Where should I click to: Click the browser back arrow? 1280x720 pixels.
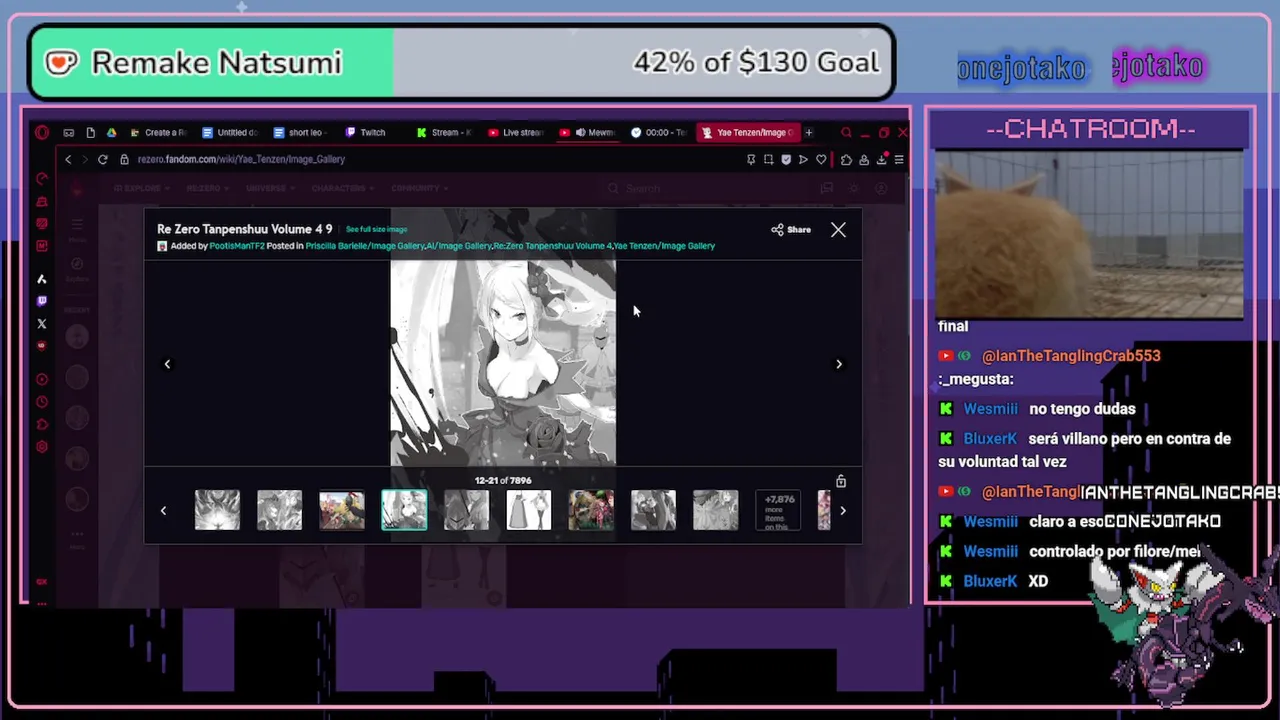[68, 159]
